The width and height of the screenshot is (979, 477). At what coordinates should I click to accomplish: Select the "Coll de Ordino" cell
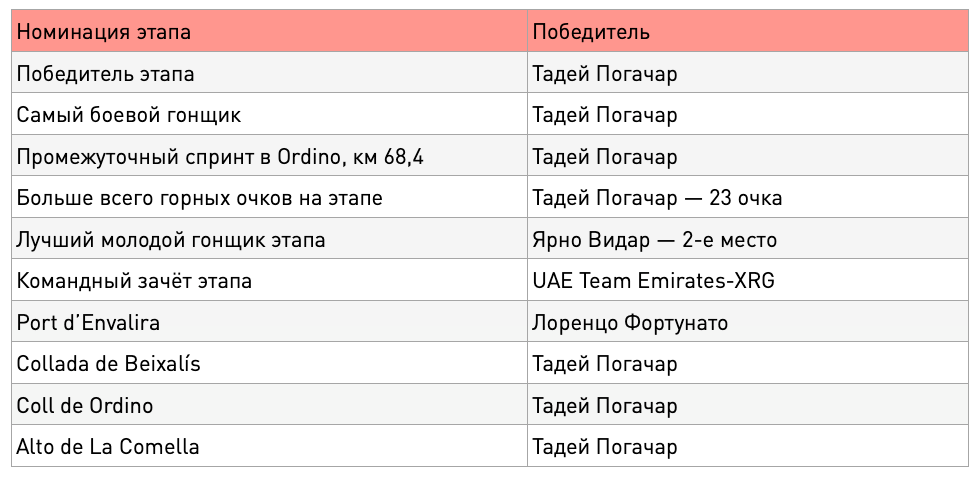[x=269, y=404]
